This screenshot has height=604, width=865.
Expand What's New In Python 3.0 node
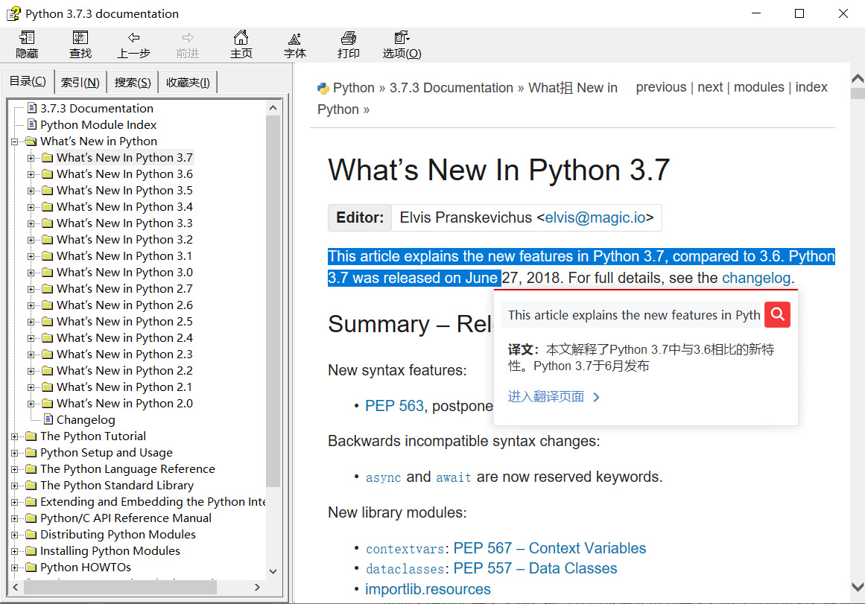pyautogui.click(x=31, y=272)
